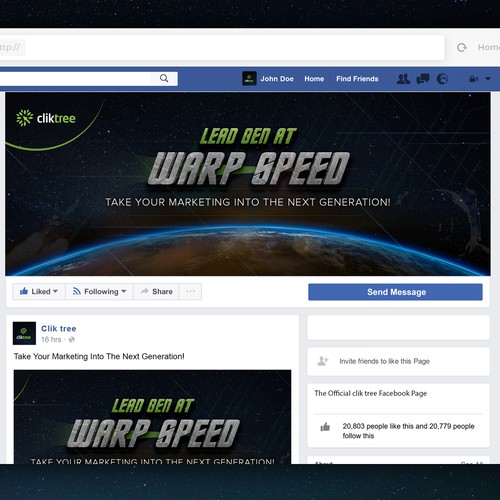Open the notifications globe icon
The height and width of the screenshot is (500, 500).
[442, 79]
